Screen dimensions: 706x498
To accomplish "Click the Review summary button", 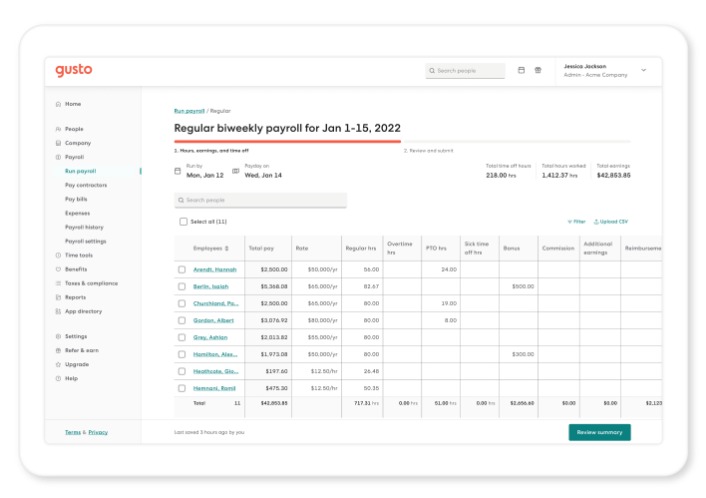I will coord(599,432).
